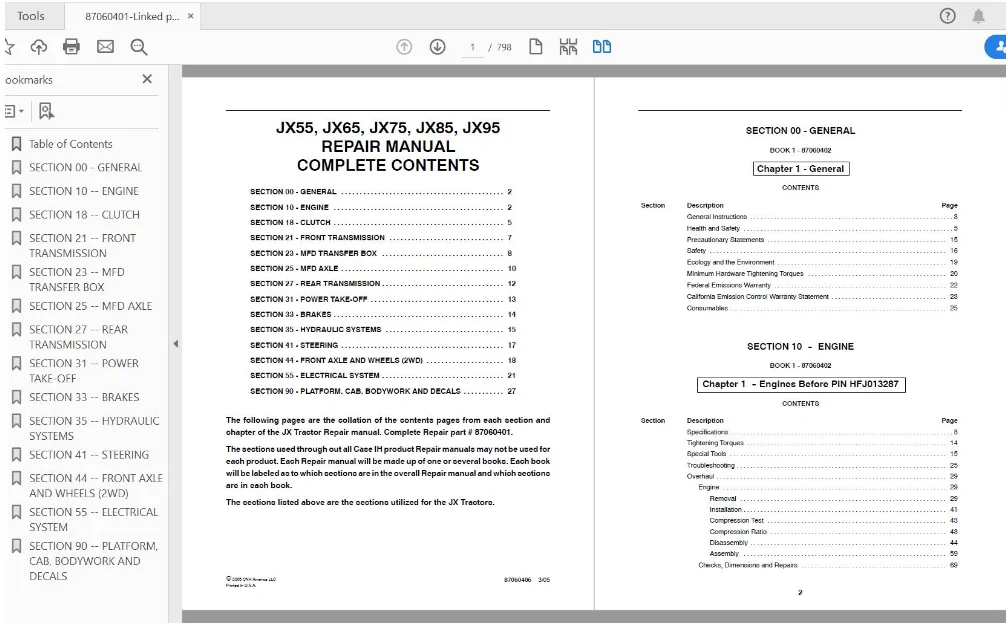This screenshot has width=1006, height=627.
Task: Click find current bookmark icon
Action: coord(46,111)
